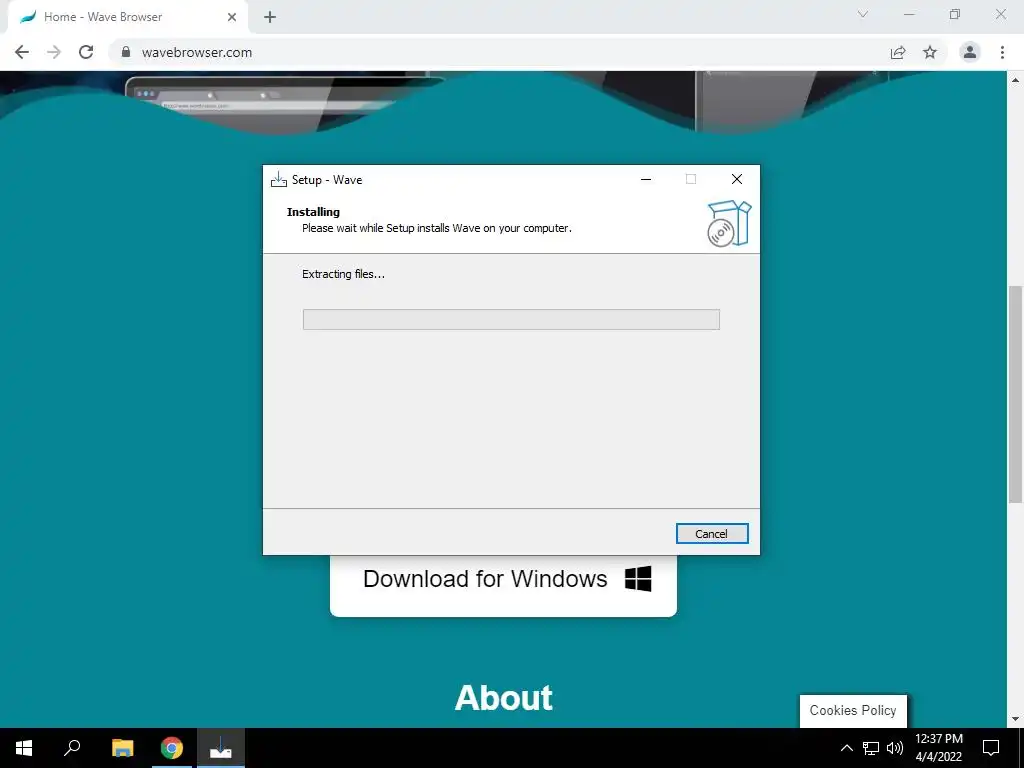Open the tab search chevron

pos(863,14)
